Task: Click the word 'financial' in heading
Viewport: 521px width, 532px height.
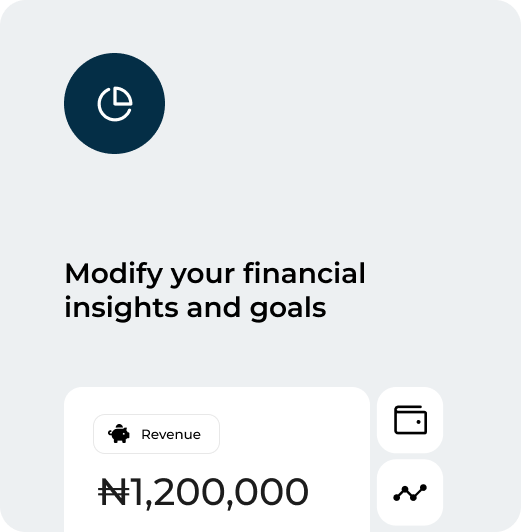Action: point(305,273)
